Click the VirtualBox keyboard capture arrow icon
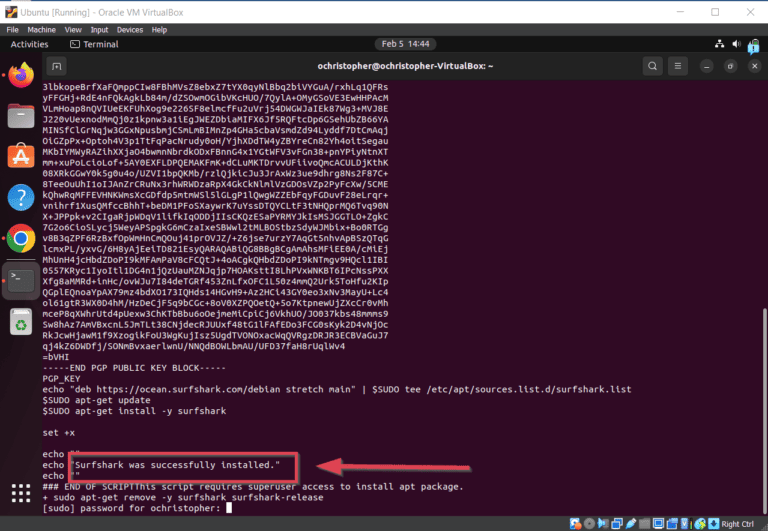 click(714, 524)
